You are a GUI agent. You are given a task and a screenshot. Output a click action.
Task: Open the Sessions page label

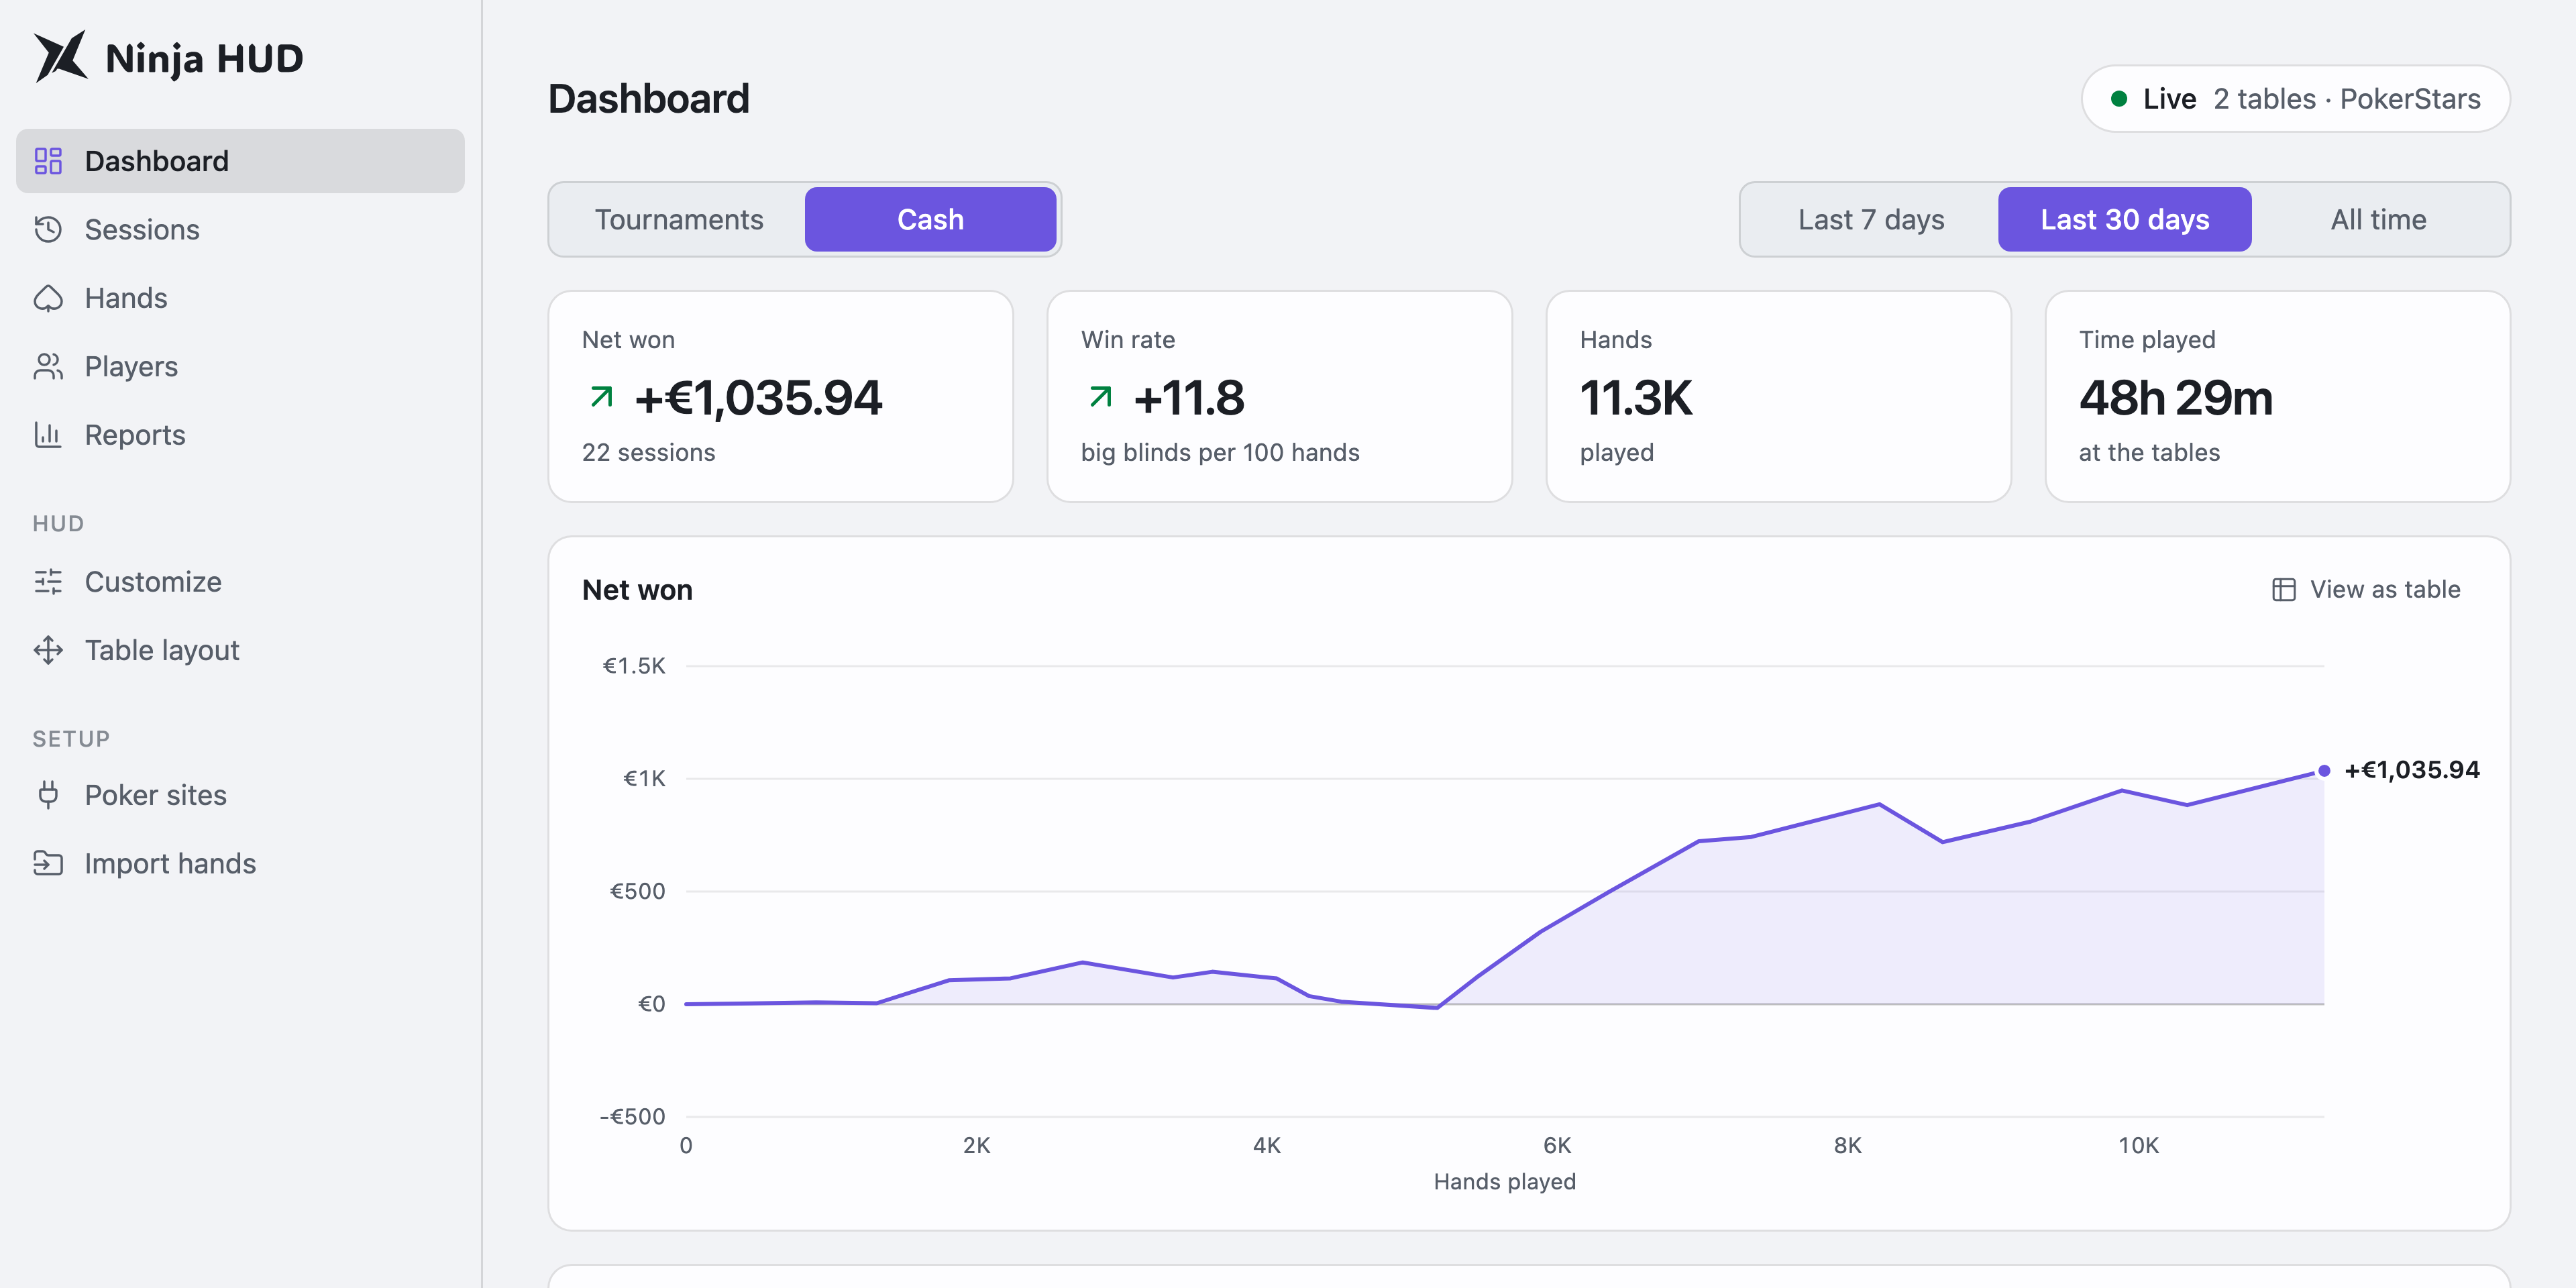(x=142, y=229)
